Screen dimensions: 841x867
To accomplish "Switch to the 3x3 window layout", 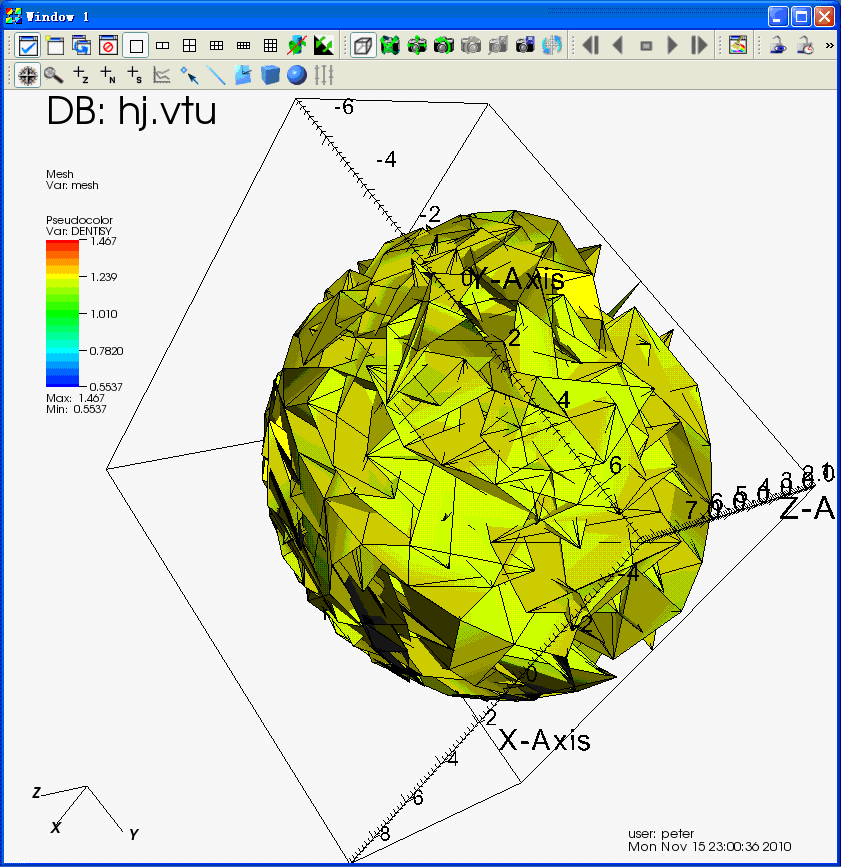I will click(x=270, y=45).
